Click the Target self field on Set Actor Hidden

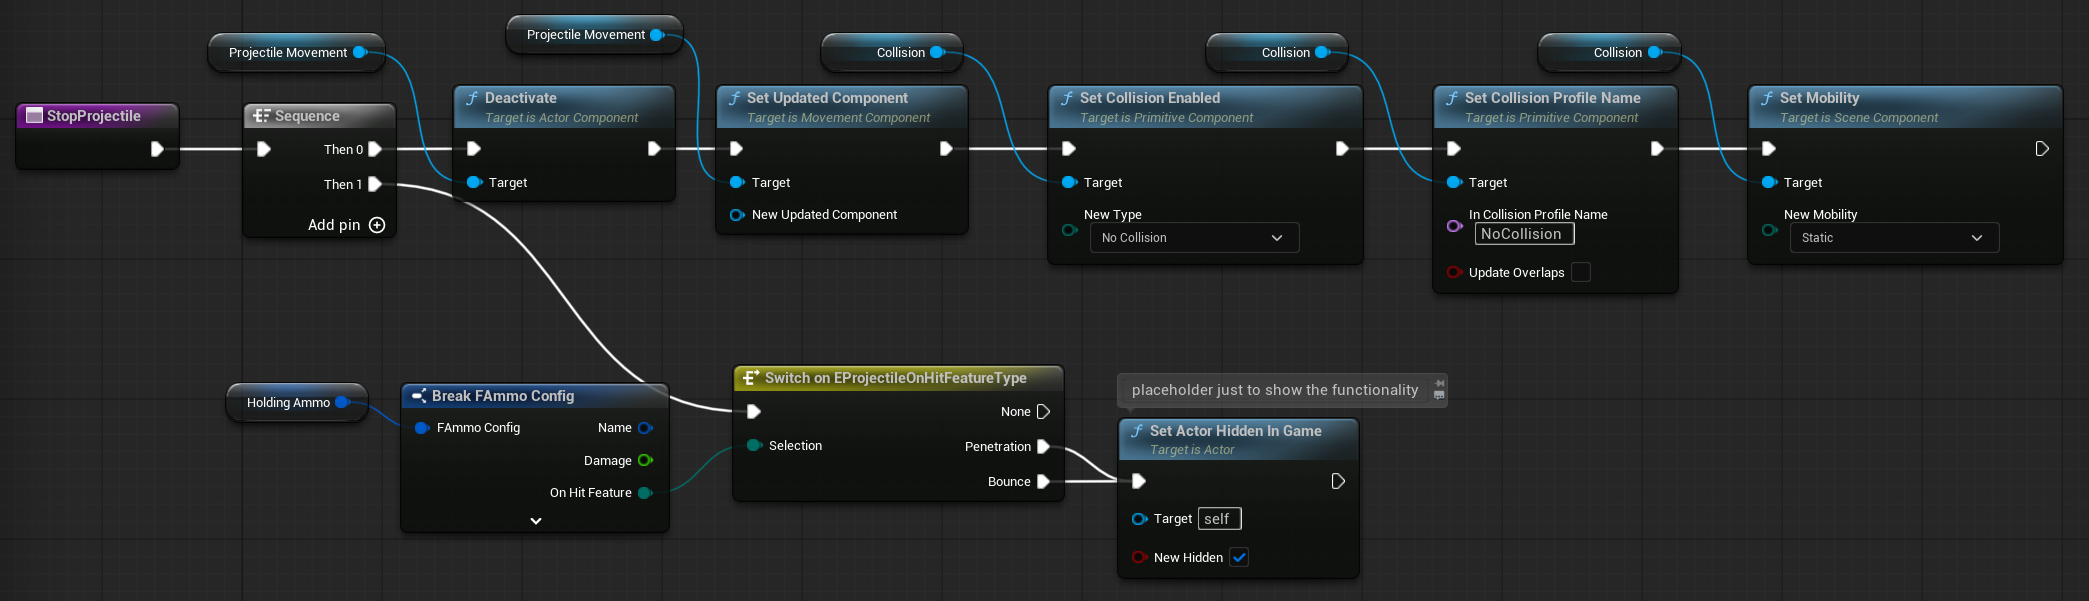click(x=1218, y=519)
